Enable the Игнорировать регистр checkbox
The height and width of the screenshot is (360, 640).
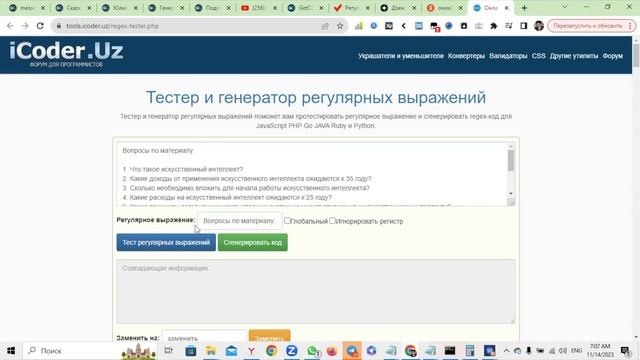332,221
